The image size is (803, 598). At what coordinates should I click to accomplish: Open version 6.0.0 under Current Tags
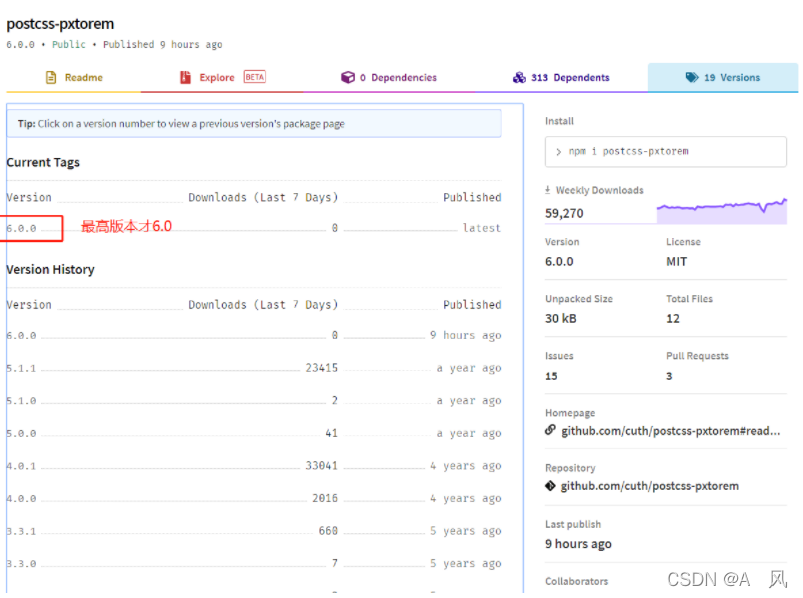pos(22,228)
